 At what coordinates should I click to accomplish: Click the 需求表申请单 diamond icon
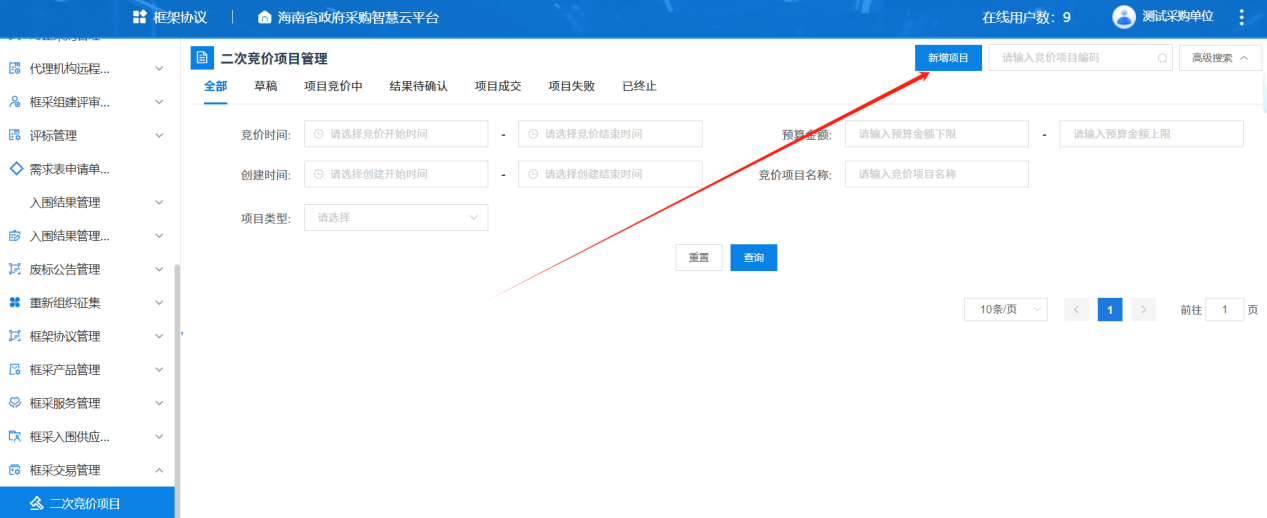(15, 169)
